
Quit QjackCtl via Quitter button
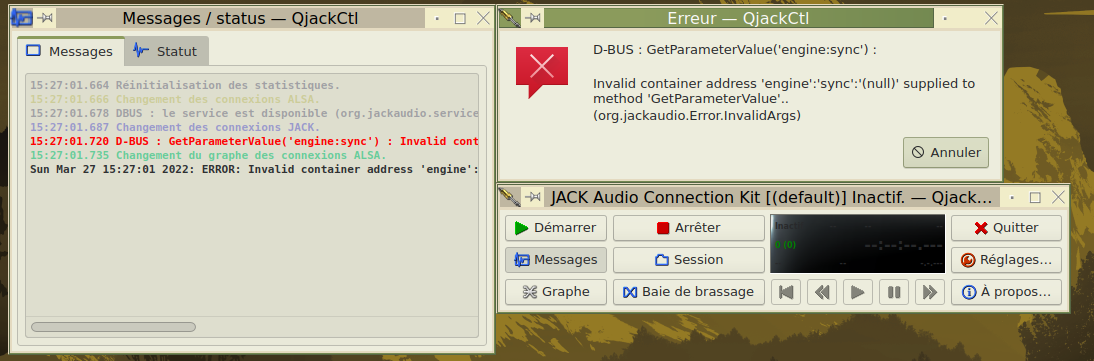pyautogui.click(x=1006, y=228)
